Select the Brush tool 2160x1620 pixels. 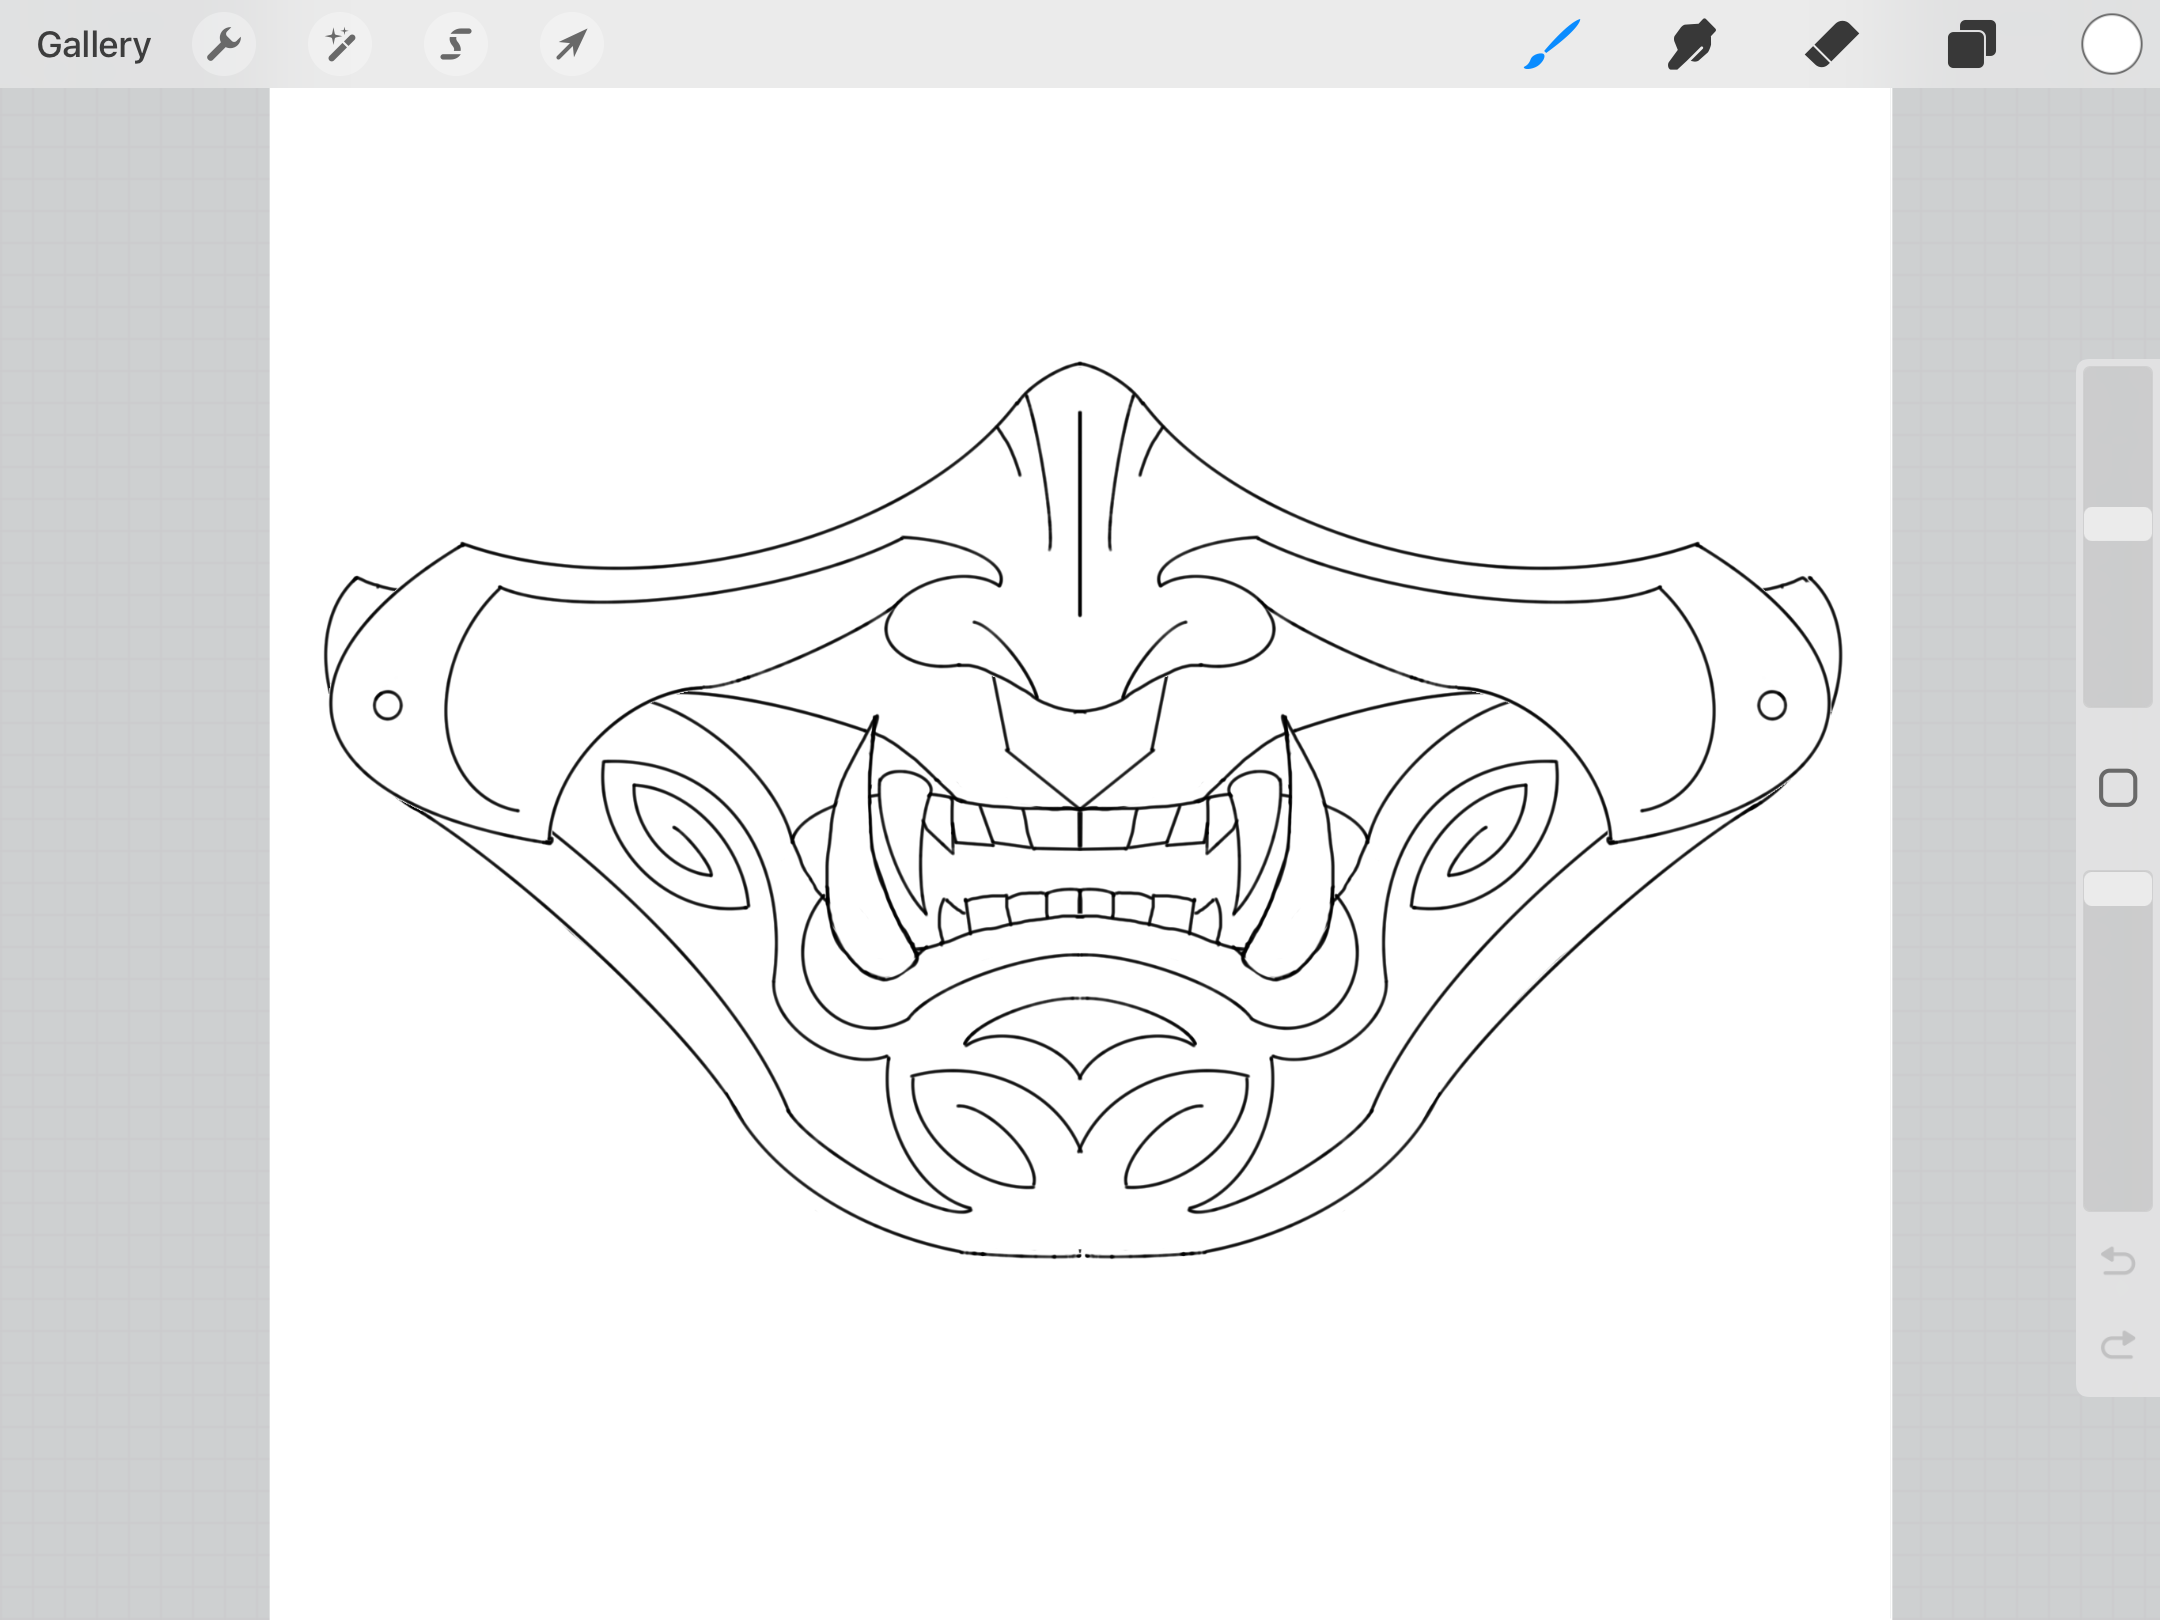(1552, 44)
